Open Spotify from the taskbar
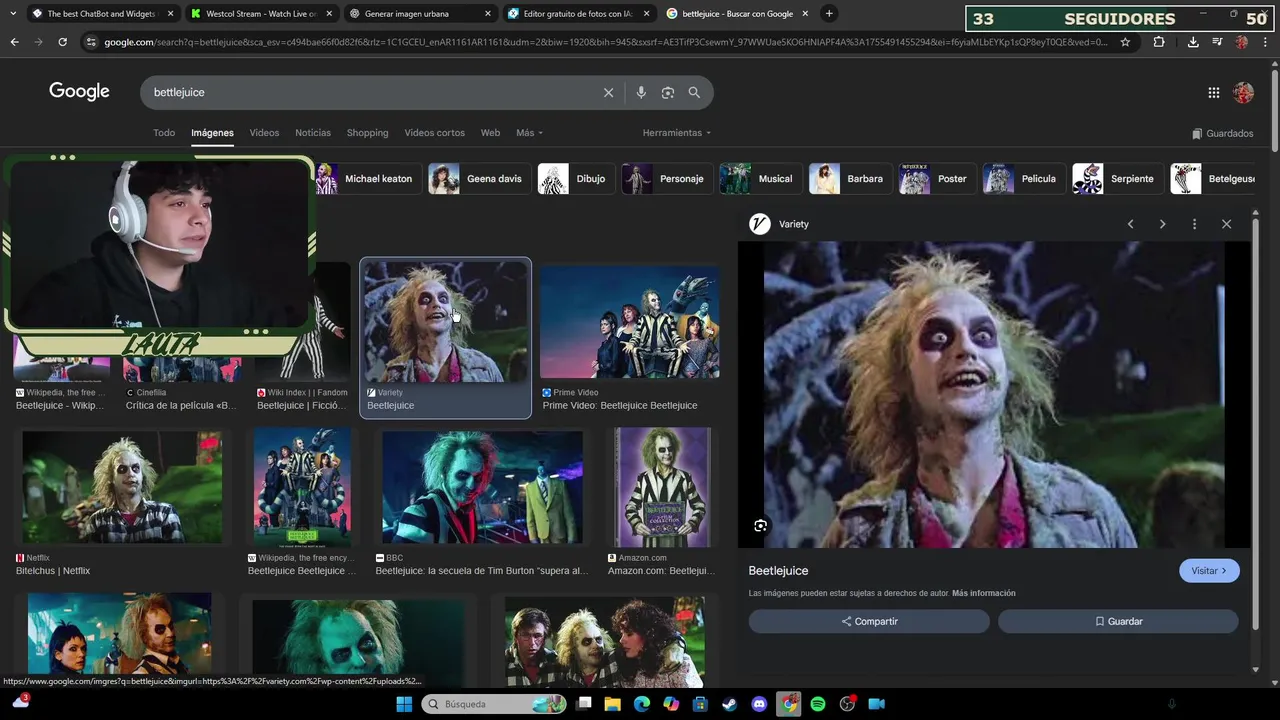Image resolution: width=1280 pixels, height=720 pixels. point(818,704)
